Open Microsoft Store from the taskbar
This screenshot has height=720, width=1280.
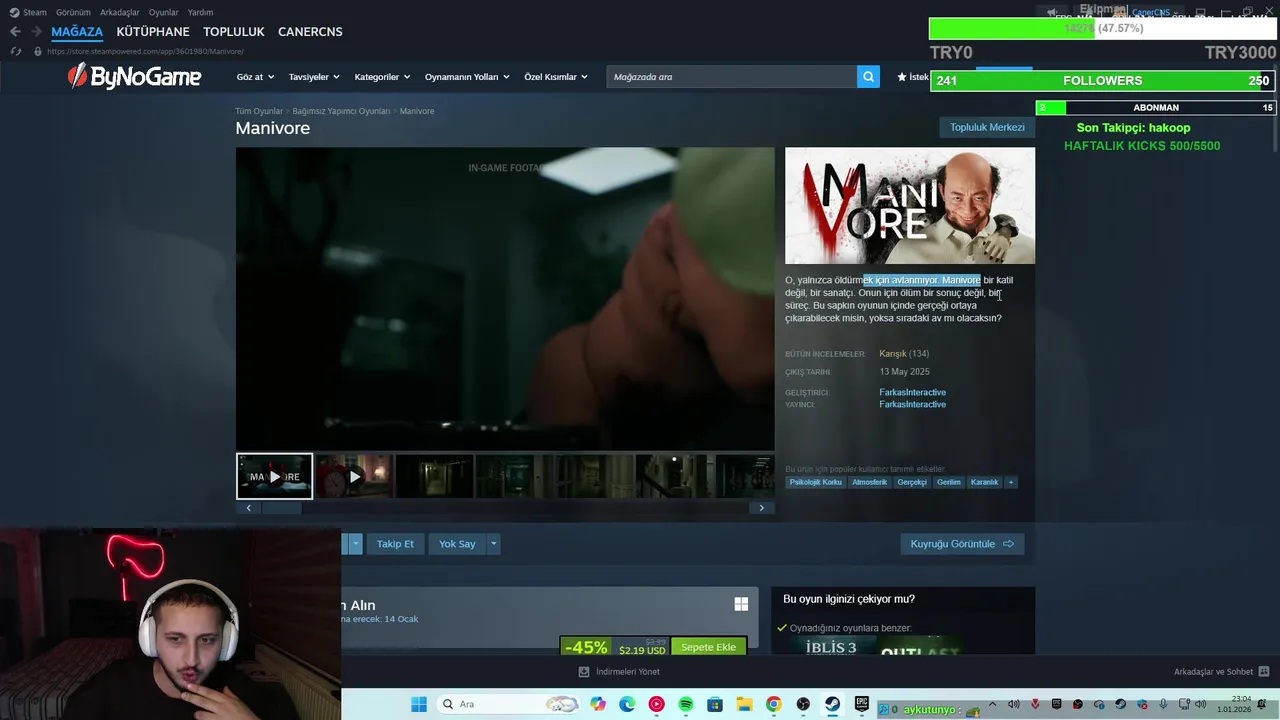tap(715, 704)
